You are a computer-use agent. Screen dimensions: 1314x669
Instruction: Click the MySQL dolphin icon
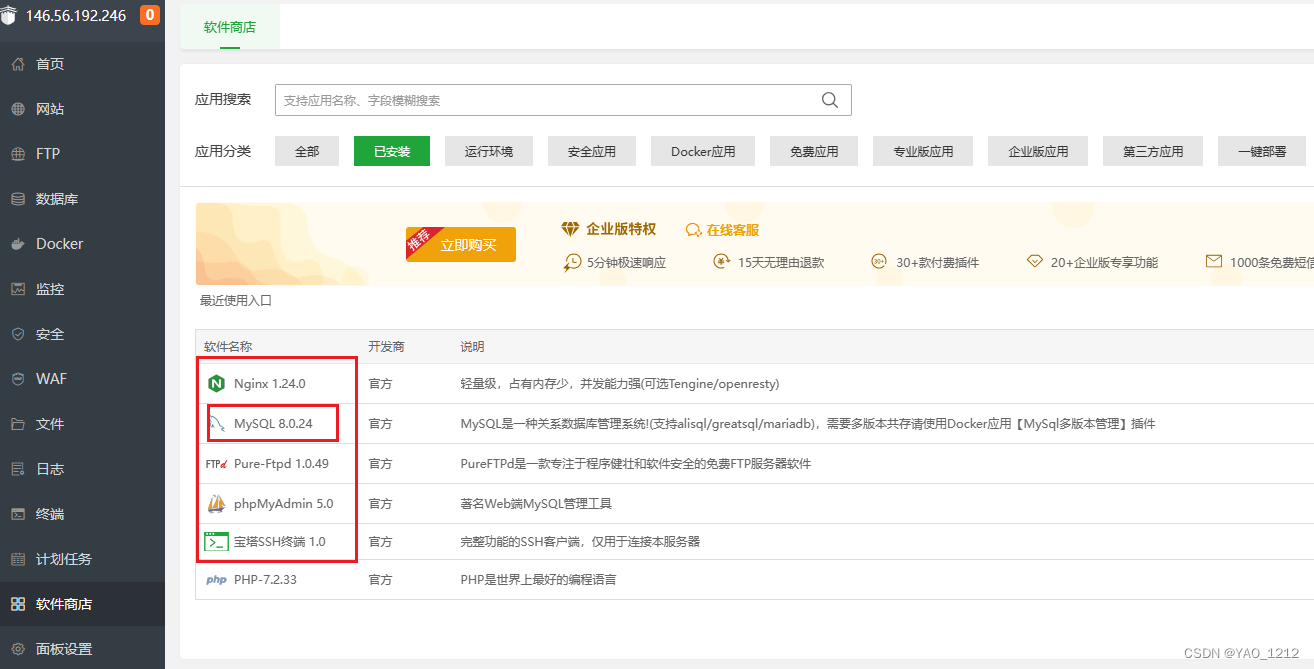coord(216,424)
